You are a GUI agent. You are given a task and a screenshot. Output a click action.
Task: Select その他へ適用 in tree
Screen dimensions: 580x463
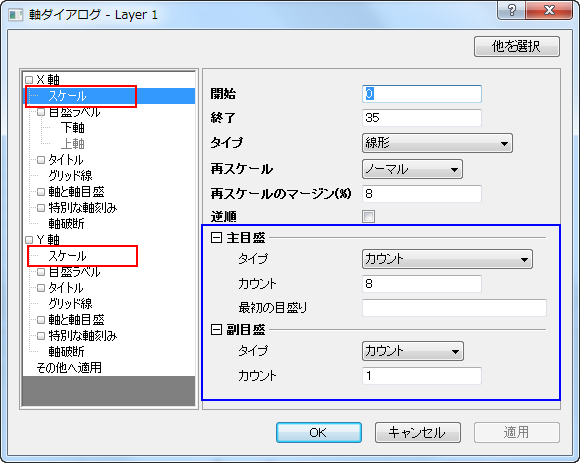tap(69, 368)
